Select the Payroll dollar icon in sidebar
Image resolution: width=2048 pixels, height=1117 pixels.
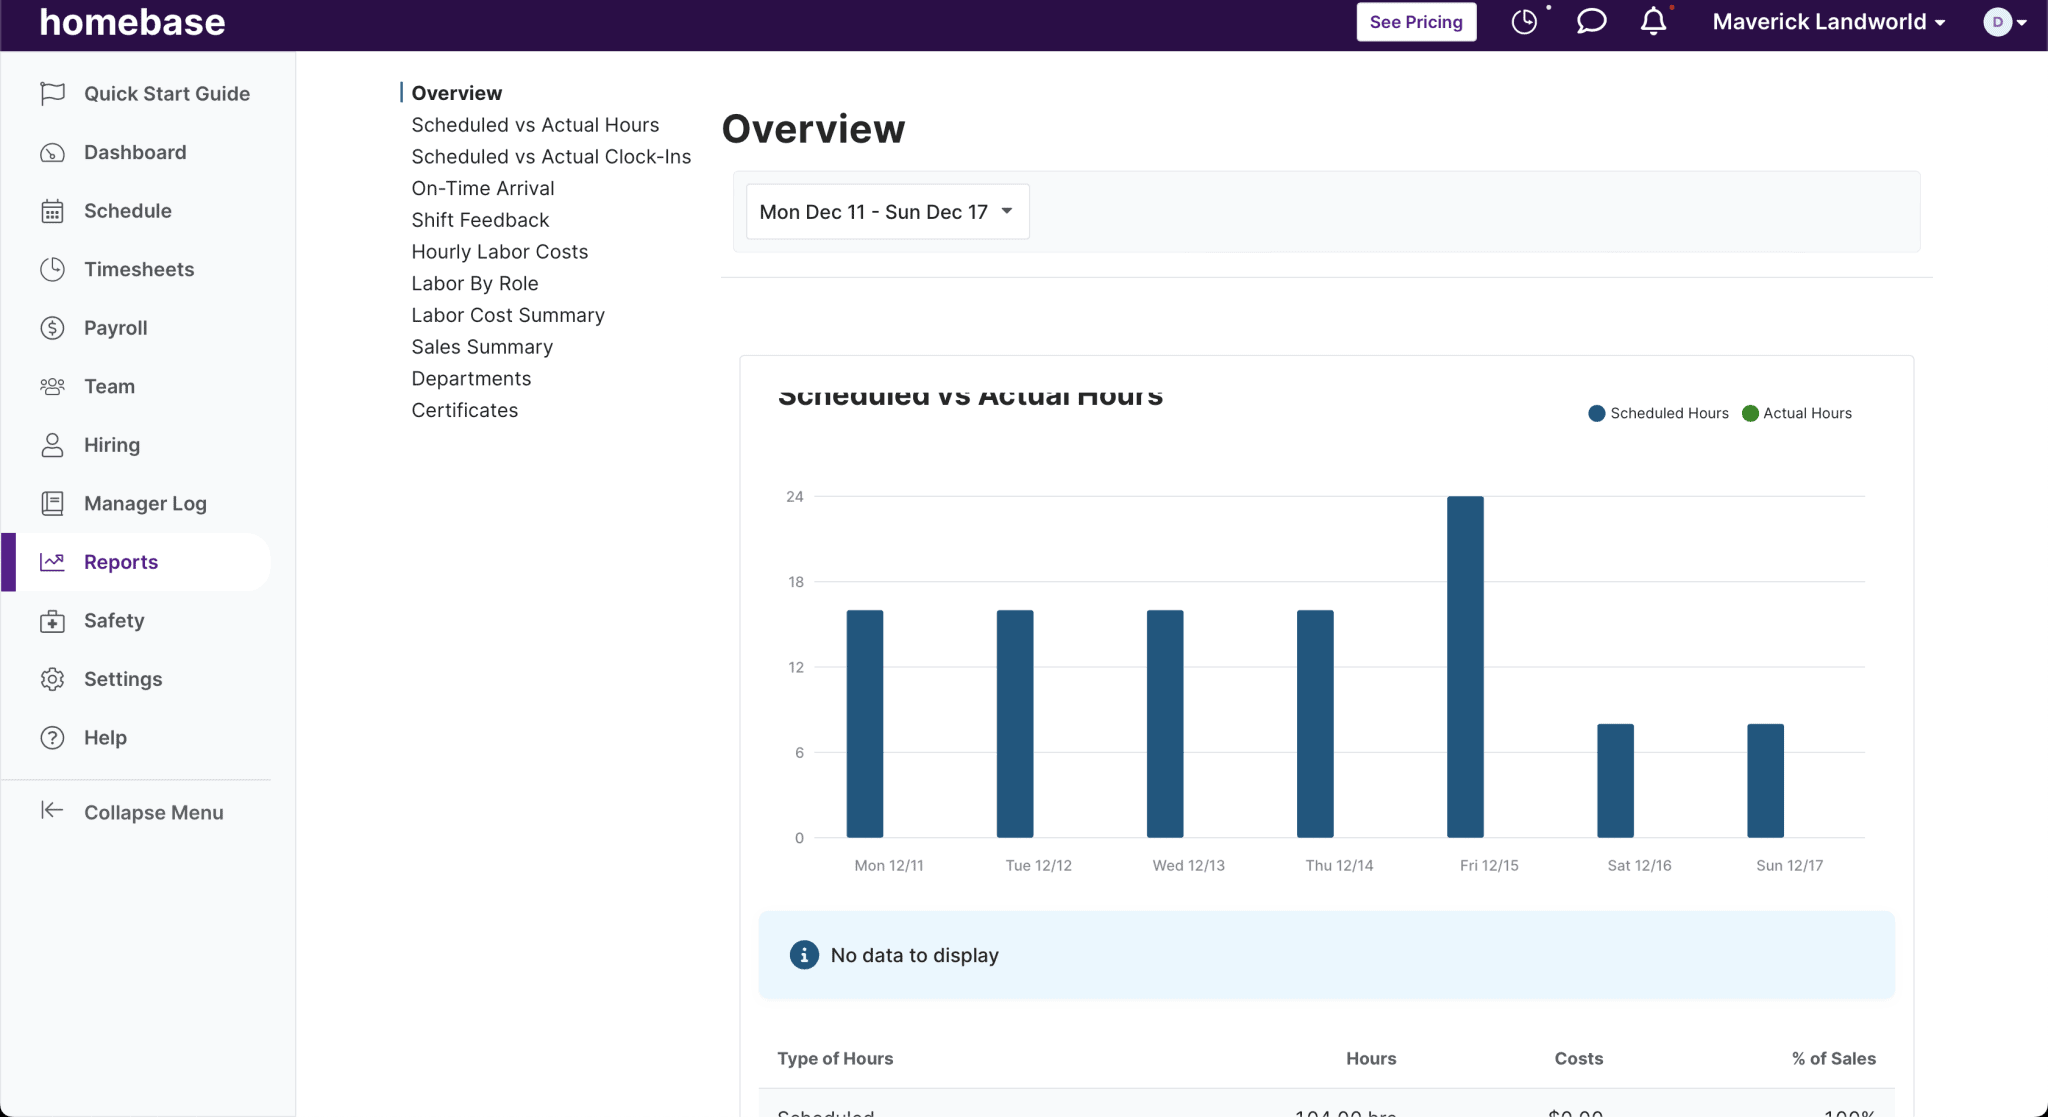tap(53, 327)
